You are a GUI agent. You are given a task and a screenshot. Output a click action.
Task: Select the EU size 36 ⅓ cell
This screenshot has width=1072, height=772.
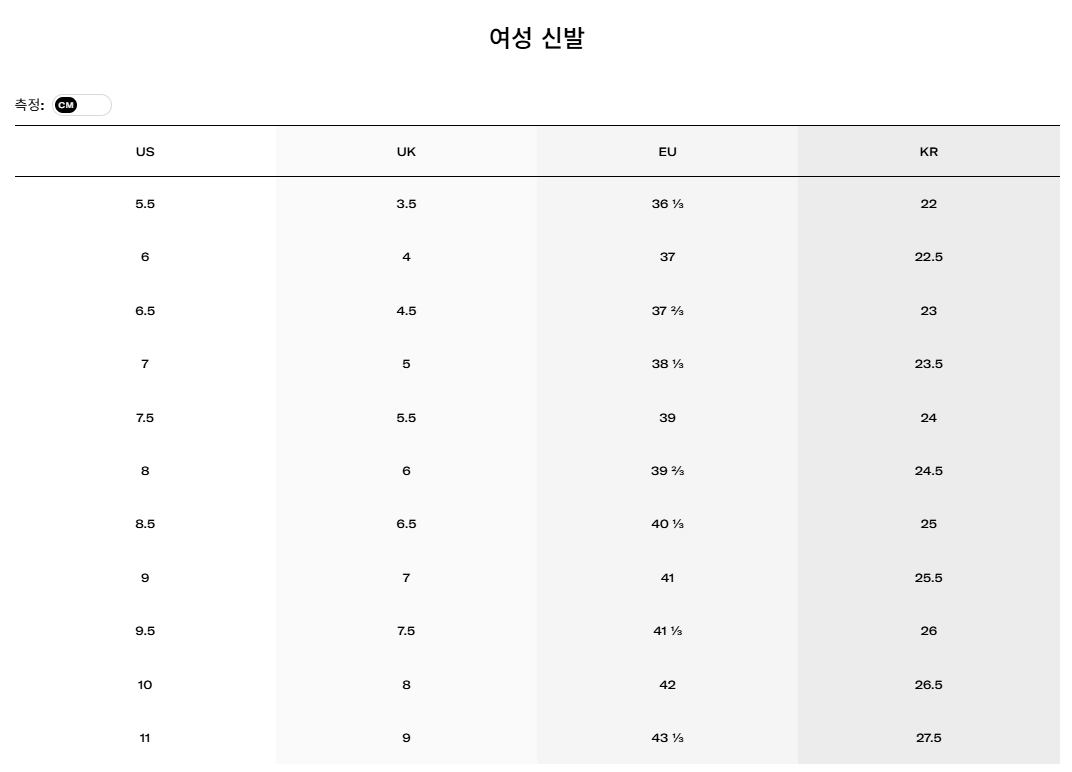667,204
